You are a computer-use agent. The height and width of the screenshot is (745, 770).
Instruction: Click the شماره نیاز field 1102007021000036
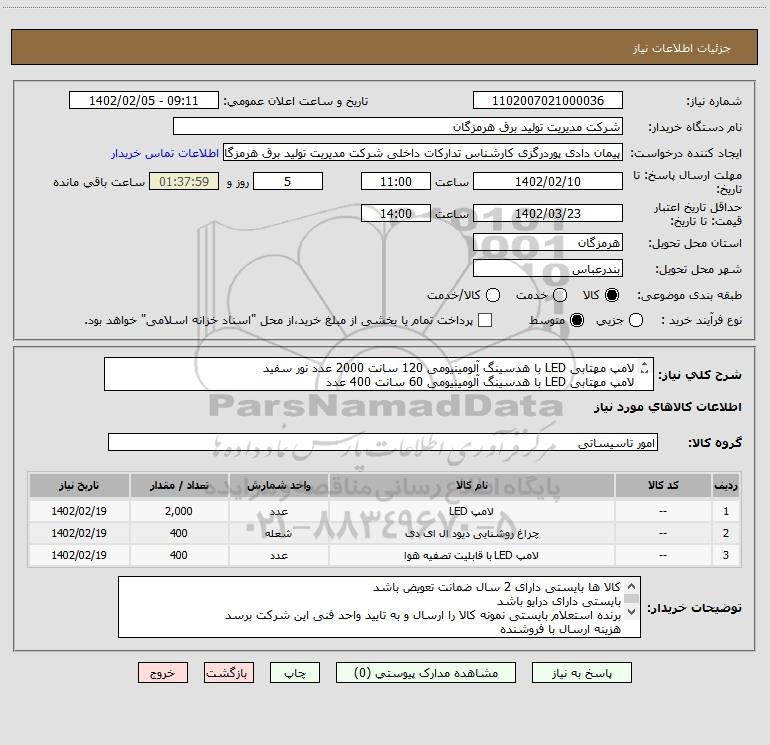548,101
